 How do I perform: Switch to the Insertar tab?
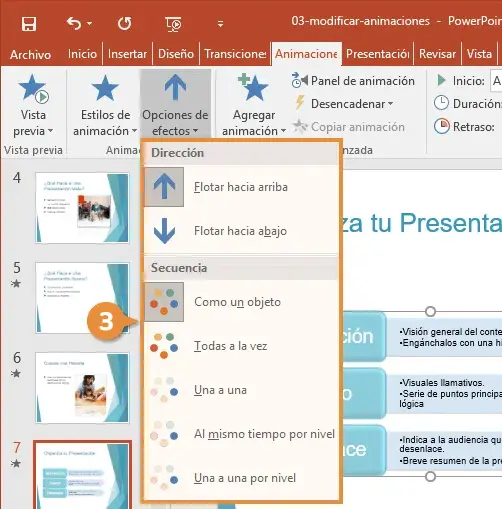(127, 54)
